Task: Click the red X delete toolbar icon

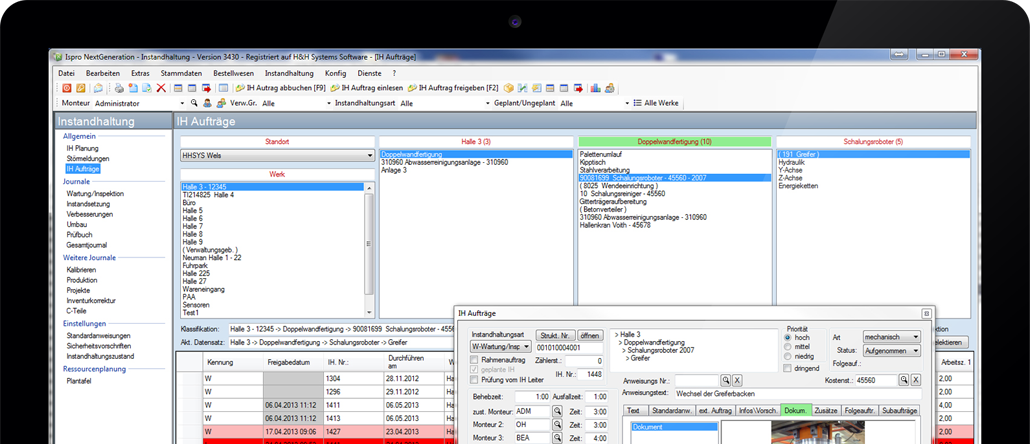Action: 161,88
